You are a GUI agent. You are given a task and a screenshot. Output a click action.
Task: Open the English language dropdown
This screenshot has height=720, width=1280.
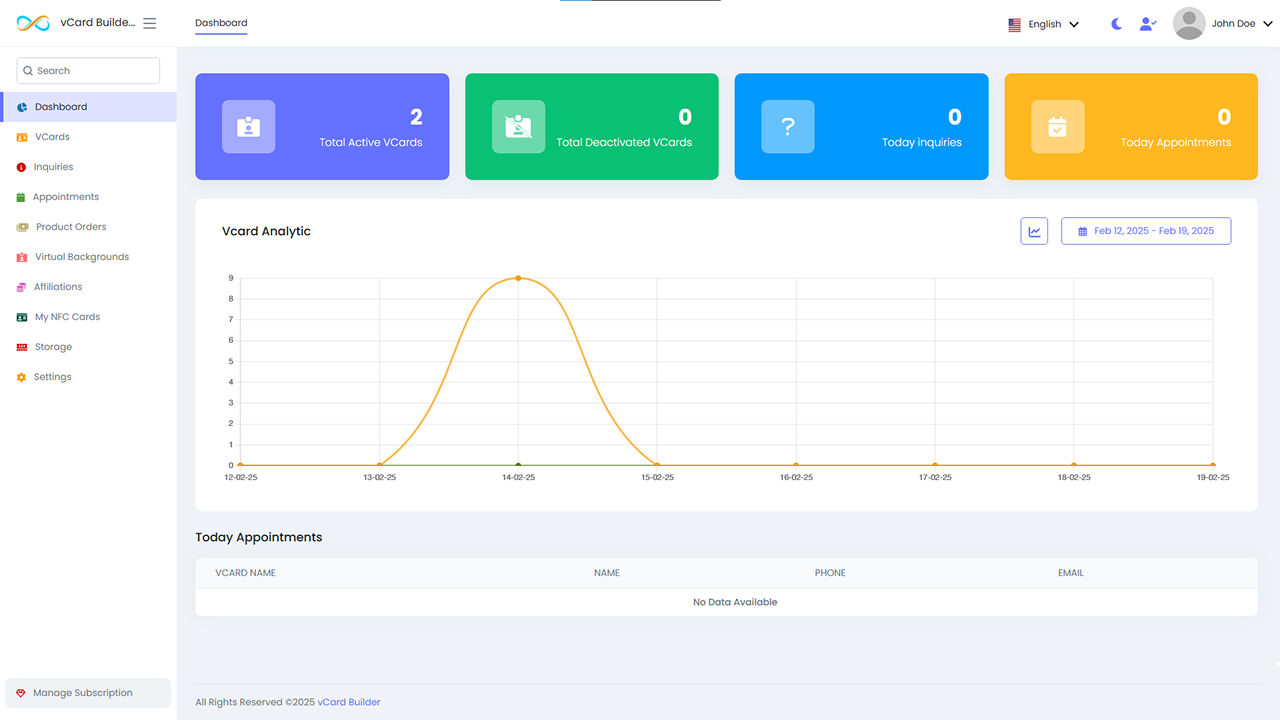[1044, 24]
